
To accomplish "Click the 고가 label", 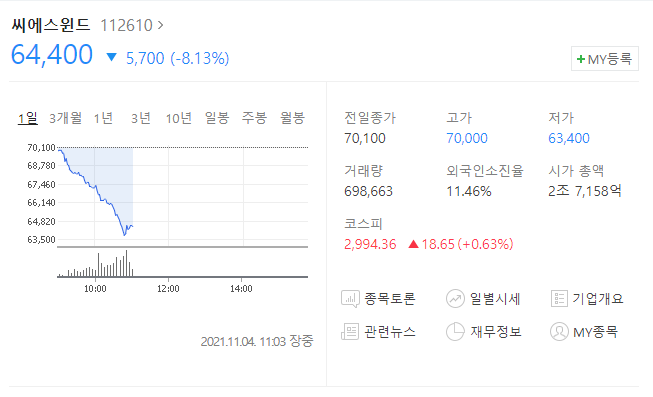I will point(459,118).
